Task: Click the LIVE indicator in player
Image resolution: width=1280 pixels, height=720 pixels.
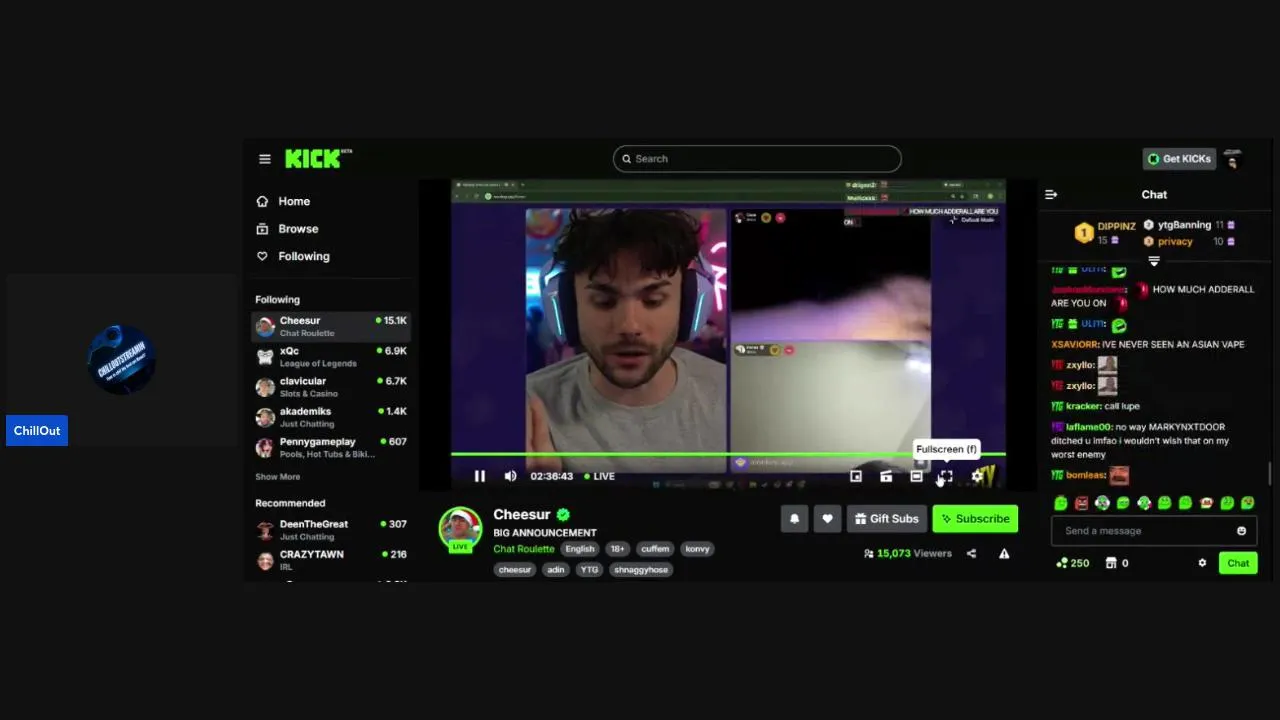Action: click(x=599, y=476)
